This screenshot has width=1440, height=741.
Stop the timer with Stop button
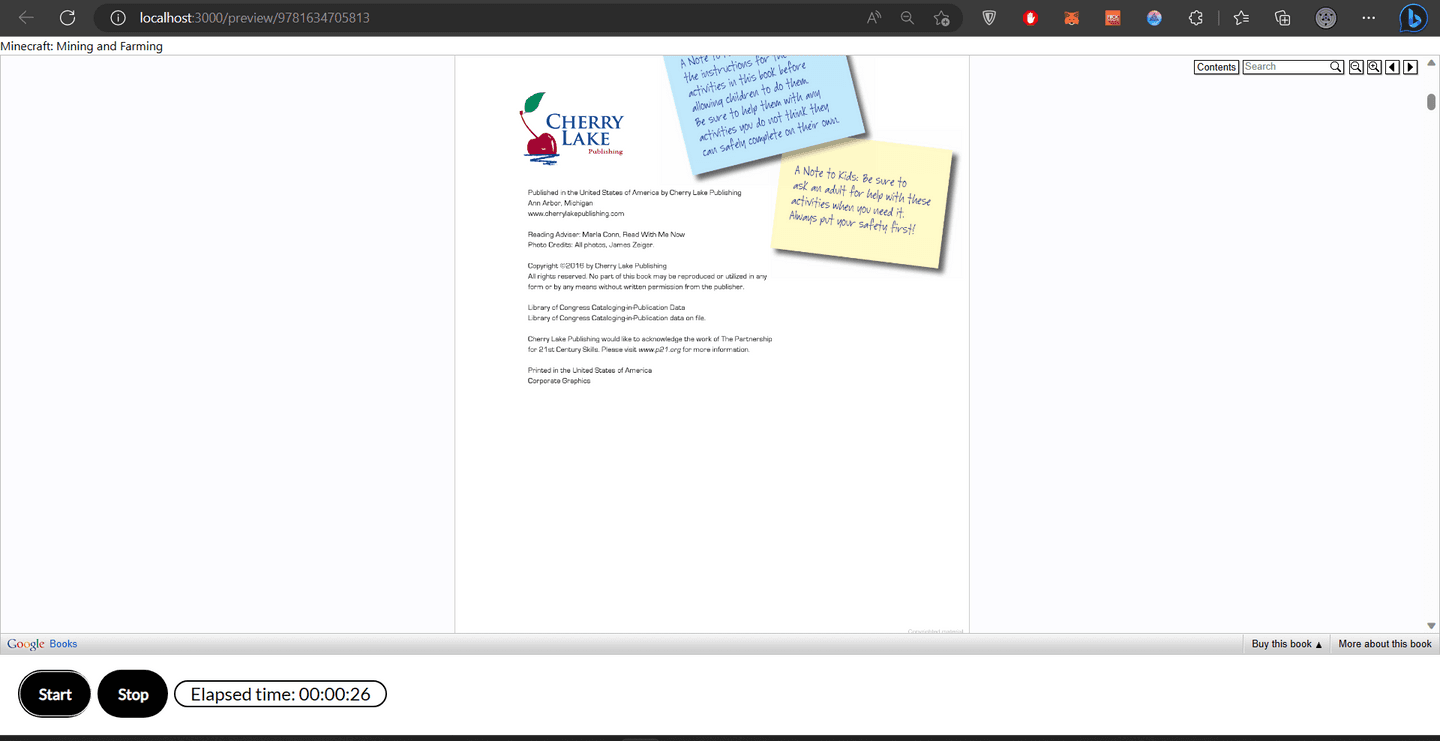(133, 694)
